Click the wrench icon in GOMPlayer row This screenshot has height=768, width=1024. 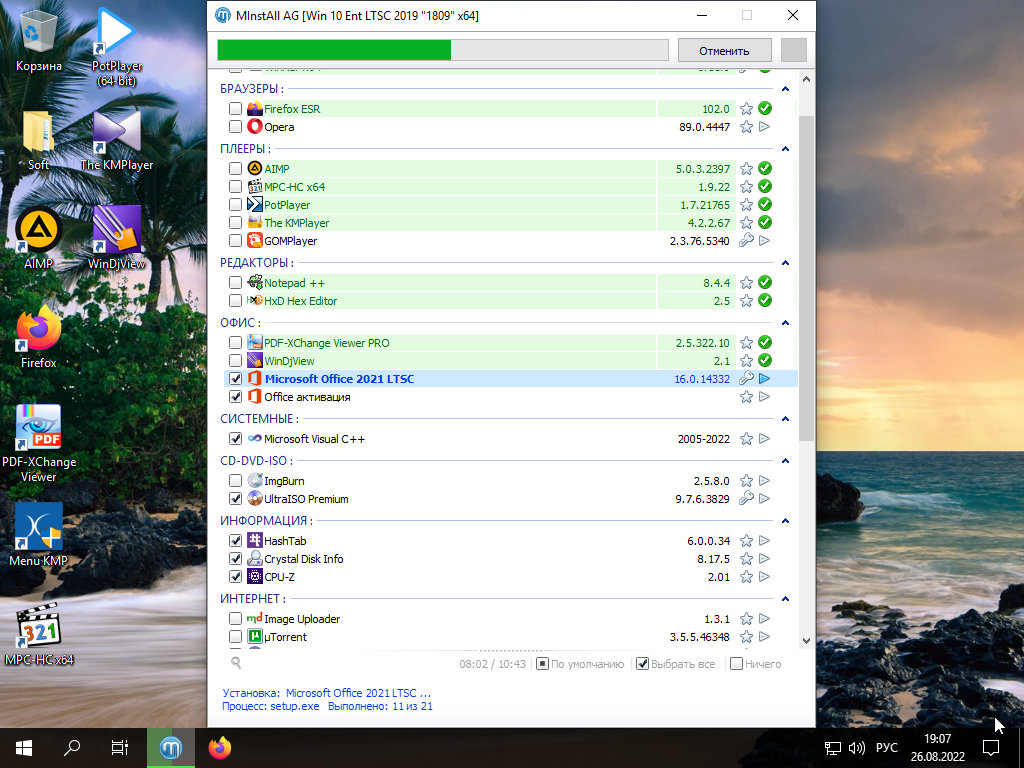(x=746, y=241)
